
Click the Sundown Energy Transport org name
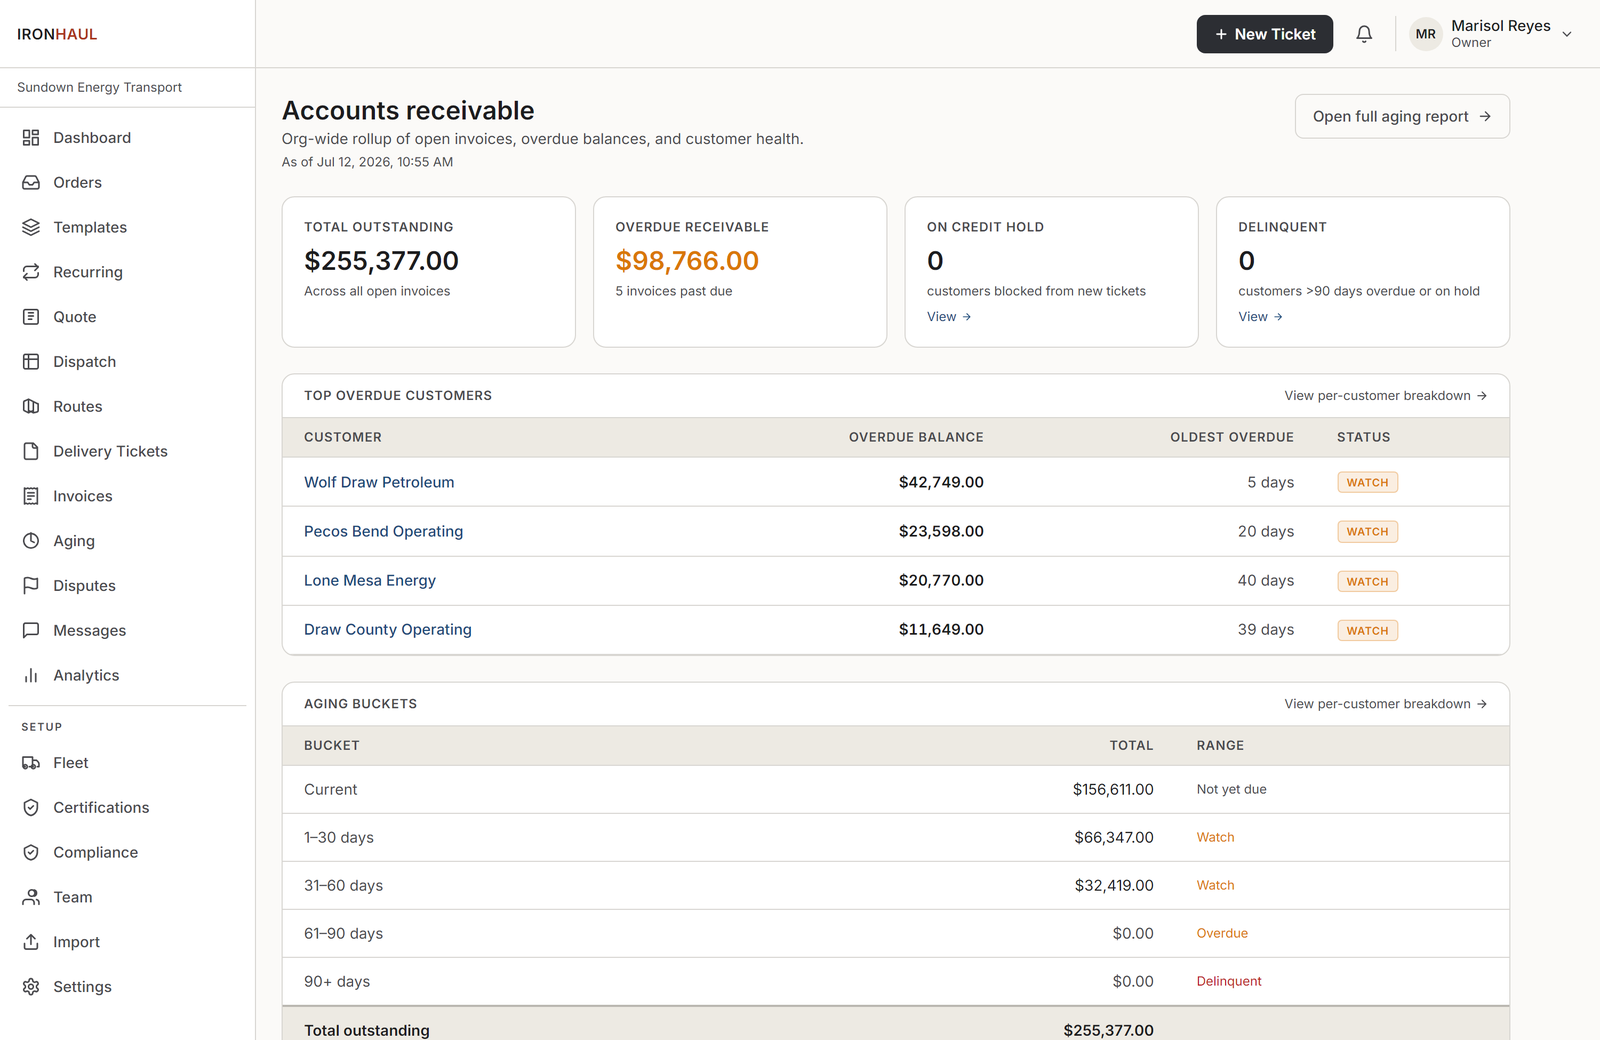tap(99, 88)
